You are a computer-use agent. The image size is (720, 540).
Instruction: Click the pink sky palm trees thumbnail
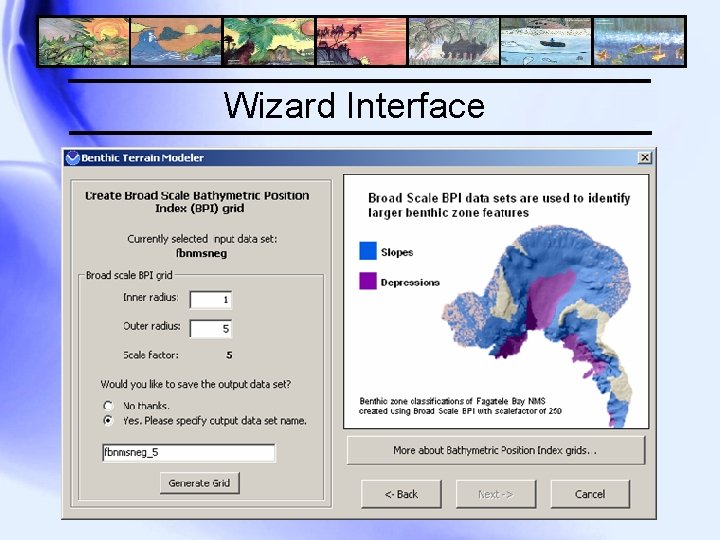(361, 41)
